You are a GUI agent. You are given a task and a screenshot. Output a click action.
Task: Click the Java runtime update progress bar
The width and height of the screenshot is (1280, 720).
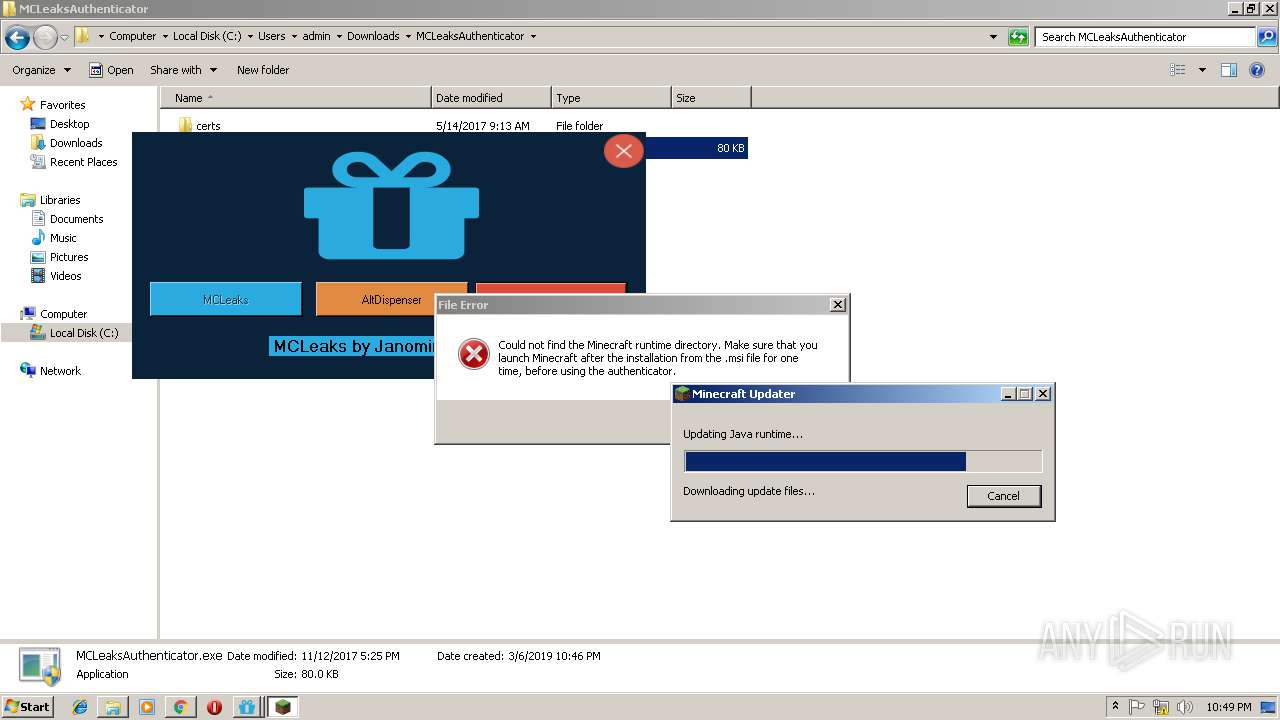pos(863,461)
